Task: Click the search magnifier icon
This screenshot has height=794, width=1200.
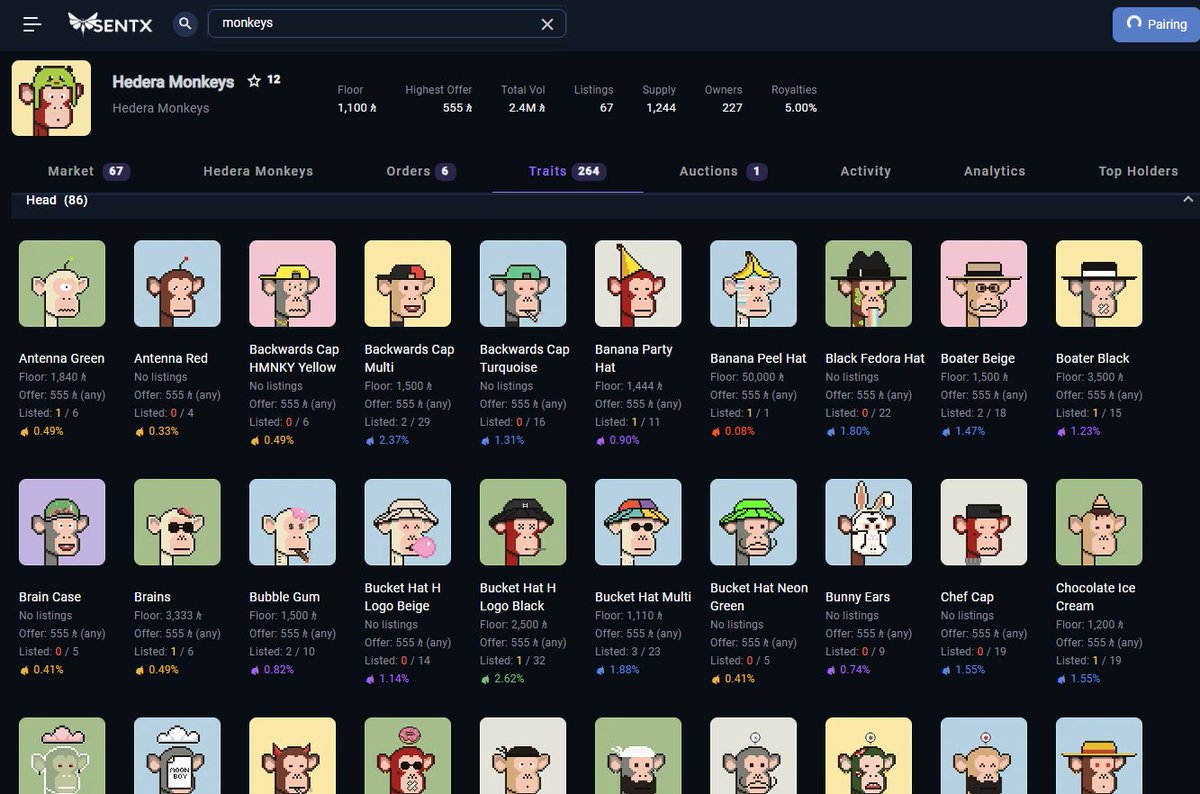Action: point(185,23)
